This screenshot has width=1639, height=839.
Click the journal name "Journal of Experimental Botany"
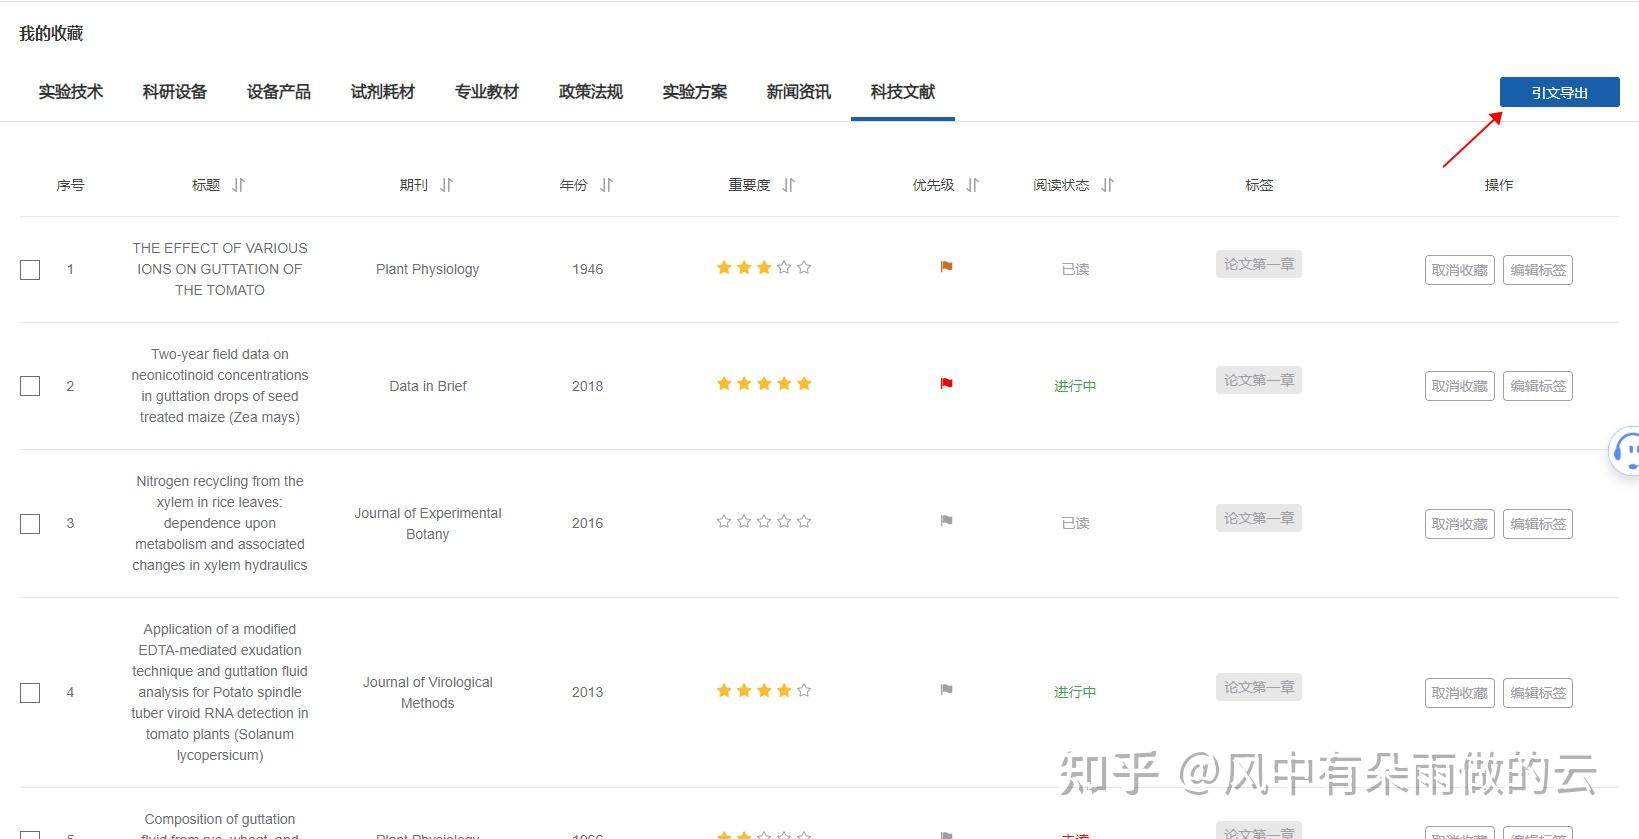coord(428,523)
